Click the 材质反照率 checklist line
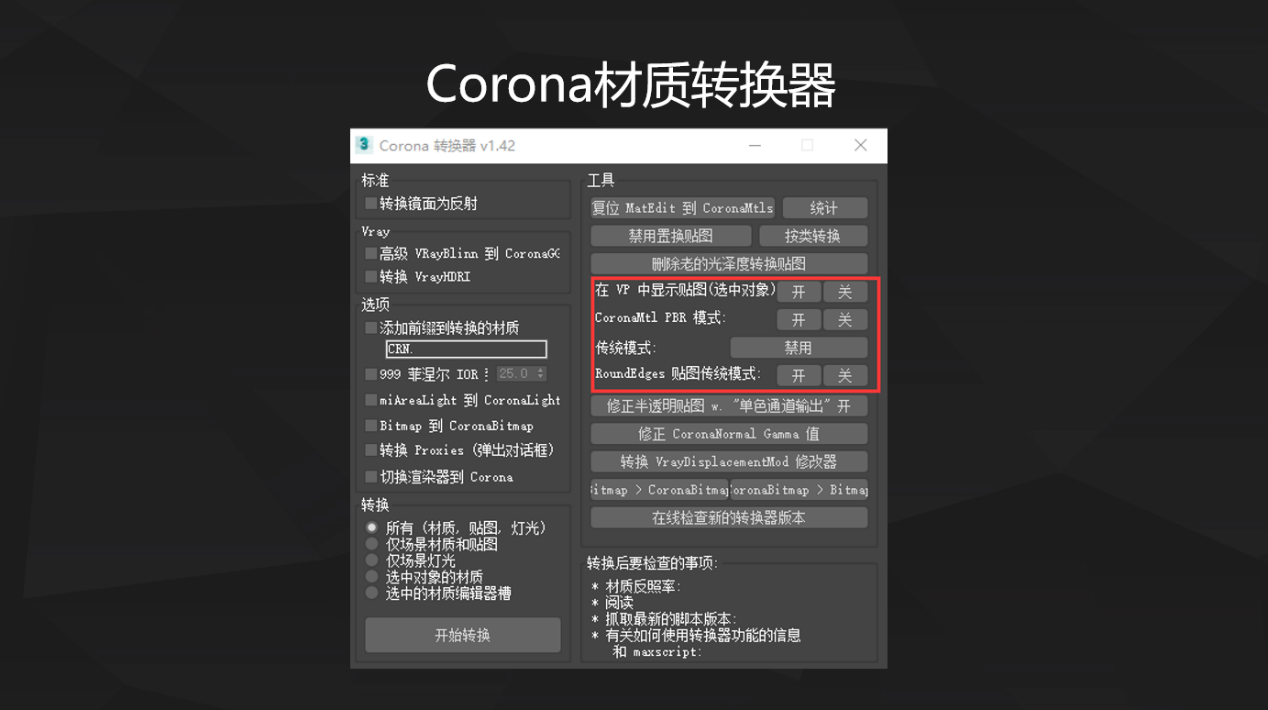This screenshot has height=710, width=1268. point(636,586)
